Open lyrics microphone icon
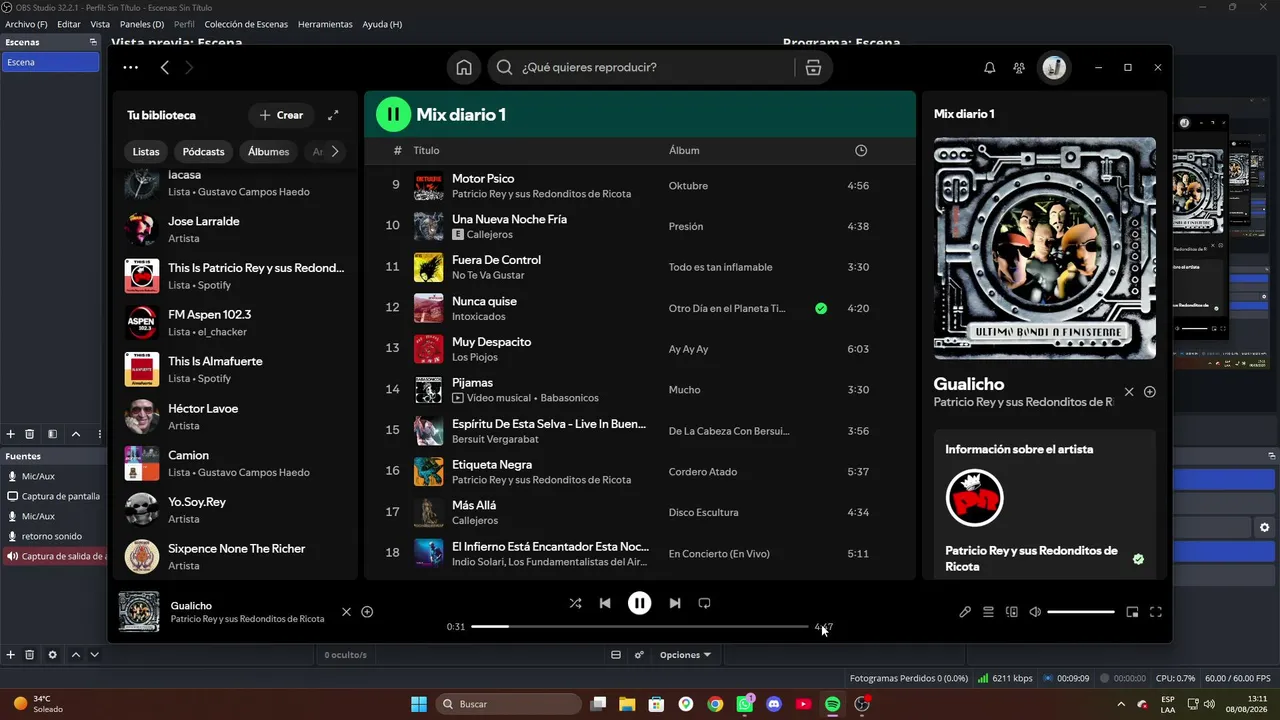 click(965, 612)
